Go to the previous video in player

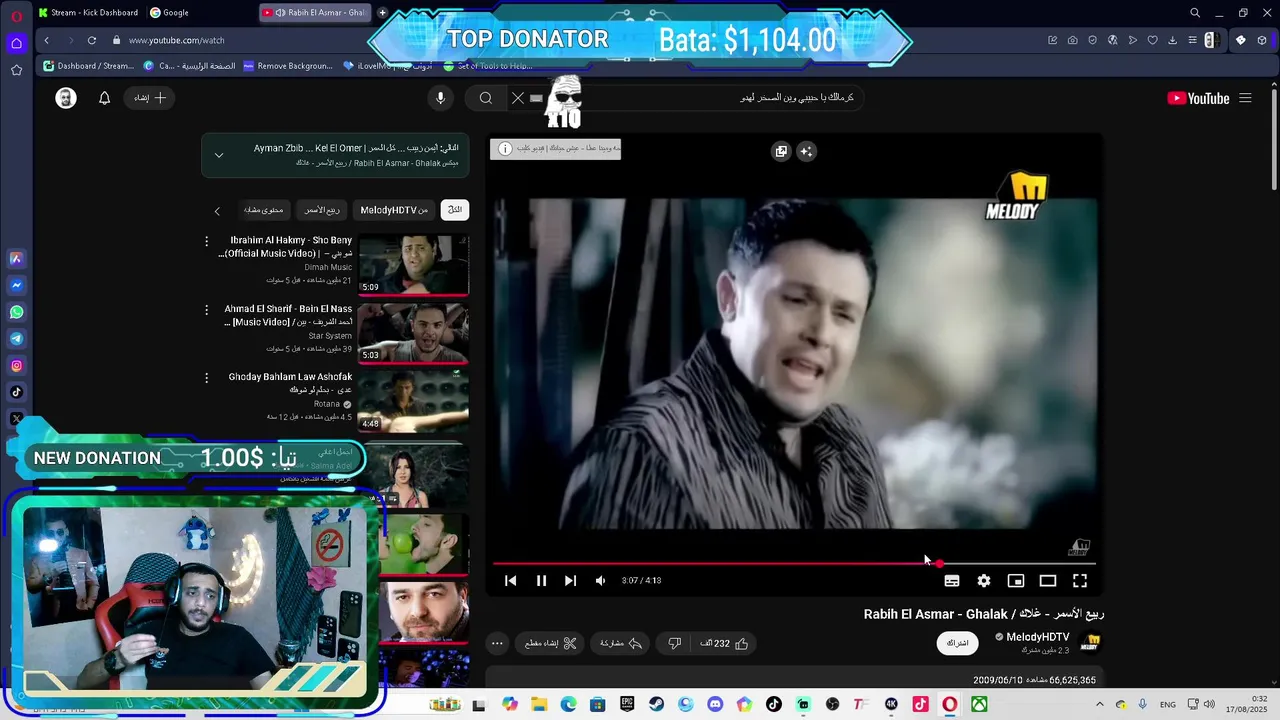(510, 580)
